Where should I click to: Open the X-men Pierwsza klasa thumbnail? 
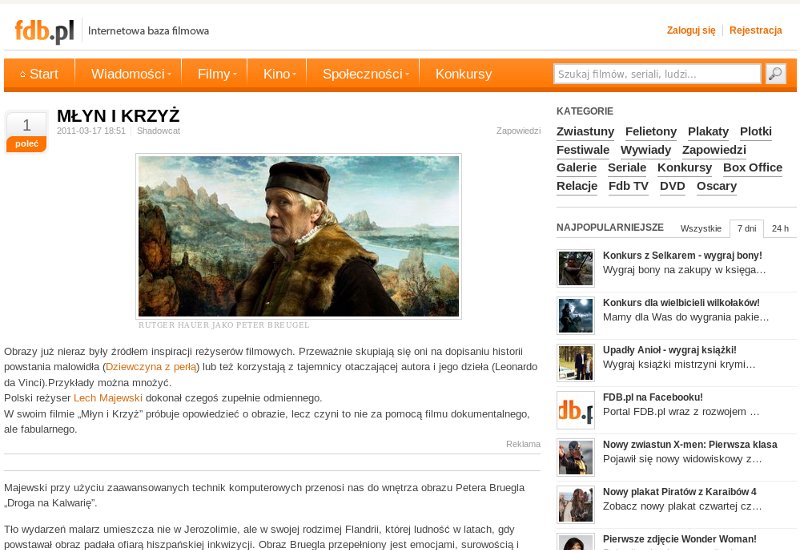576,458
